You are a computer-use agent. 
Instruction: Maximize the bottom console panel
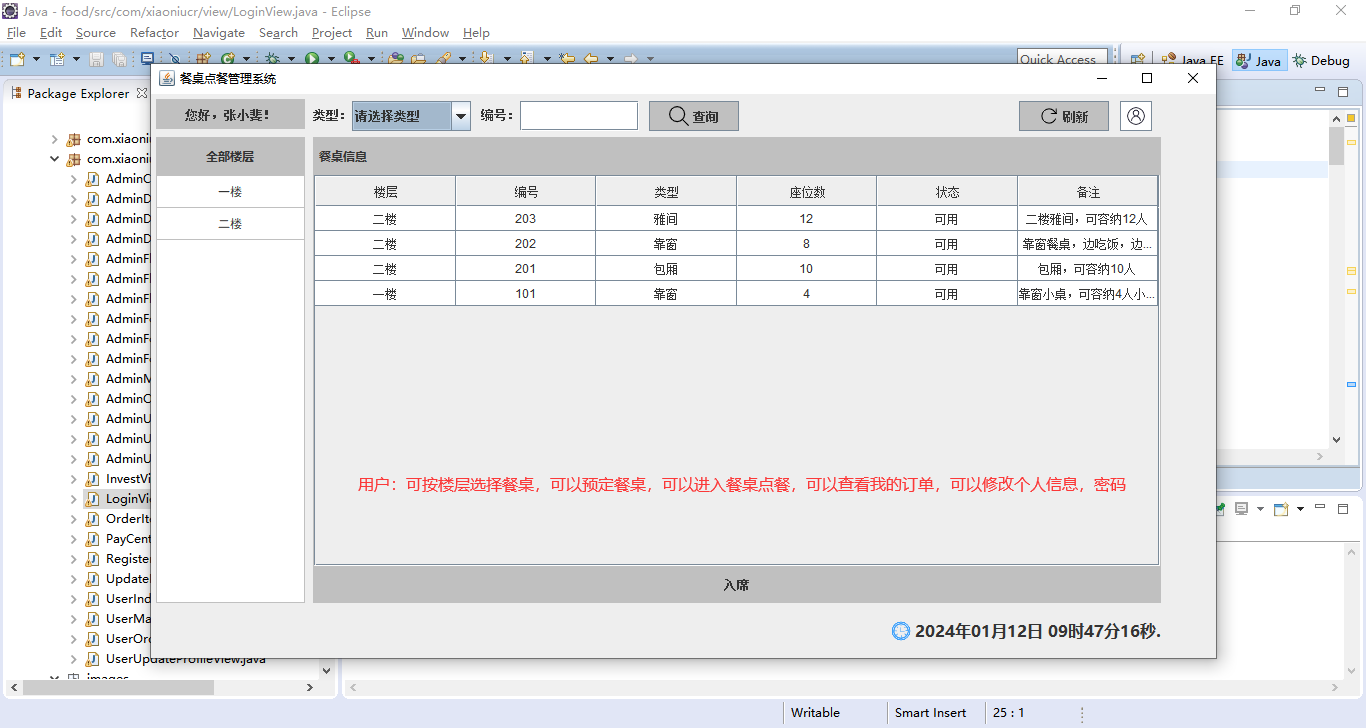[1343, 508]
